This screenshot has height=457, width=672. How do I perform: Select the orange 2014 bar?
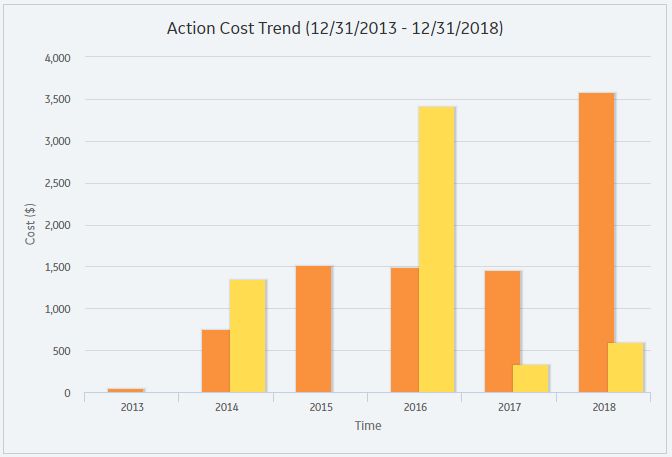(x=216, y=361)
